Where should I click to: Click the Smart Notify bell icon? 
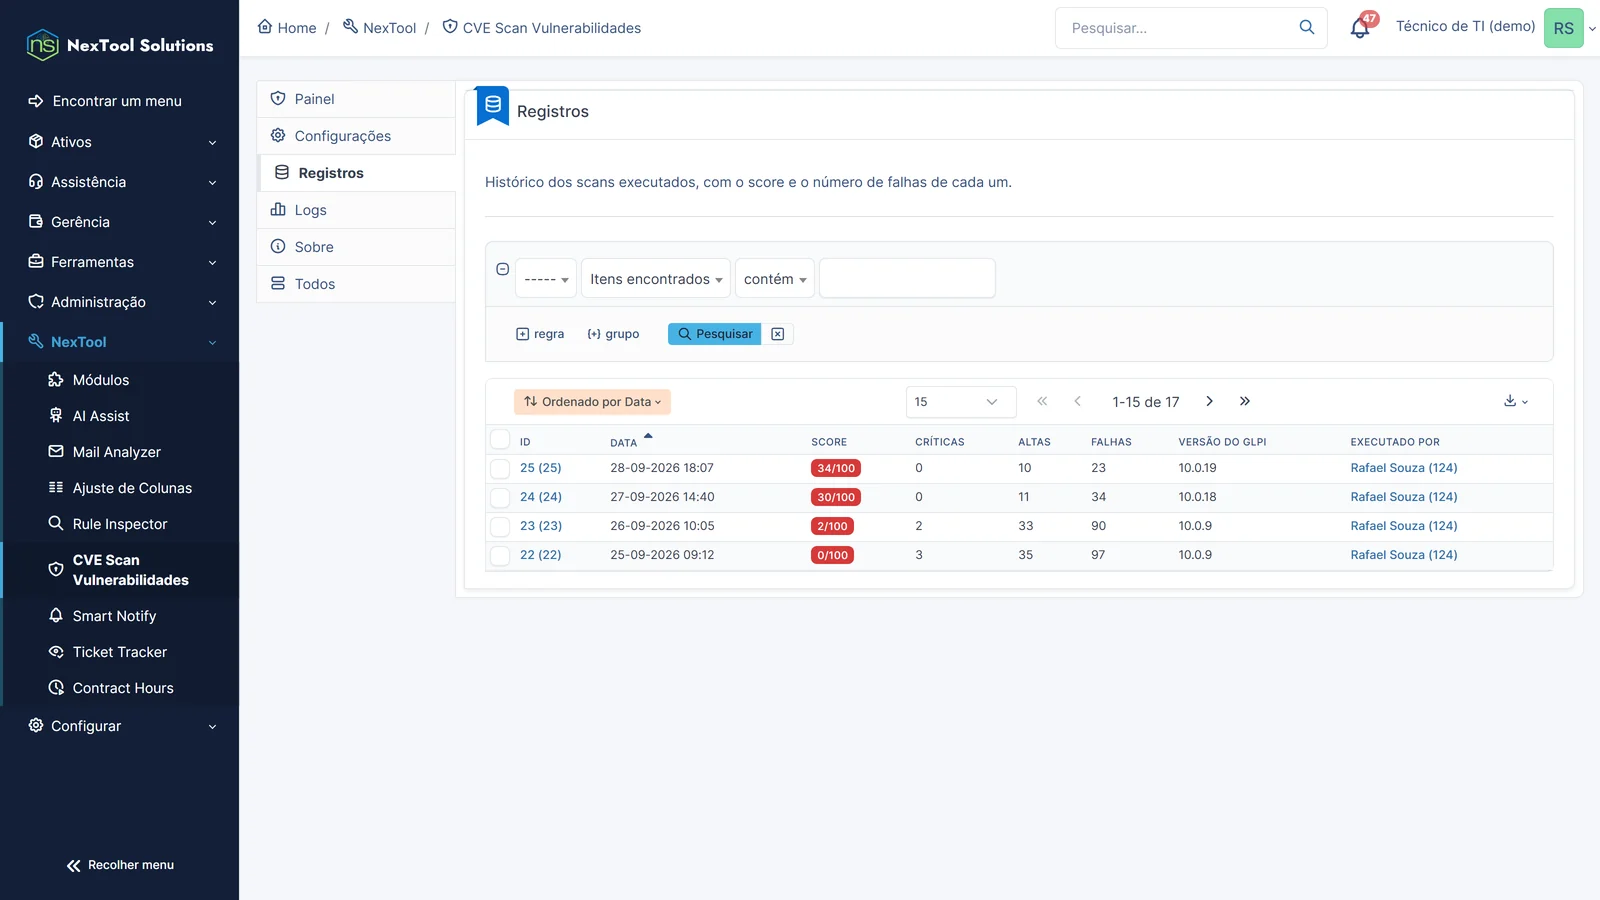[56, 616]
